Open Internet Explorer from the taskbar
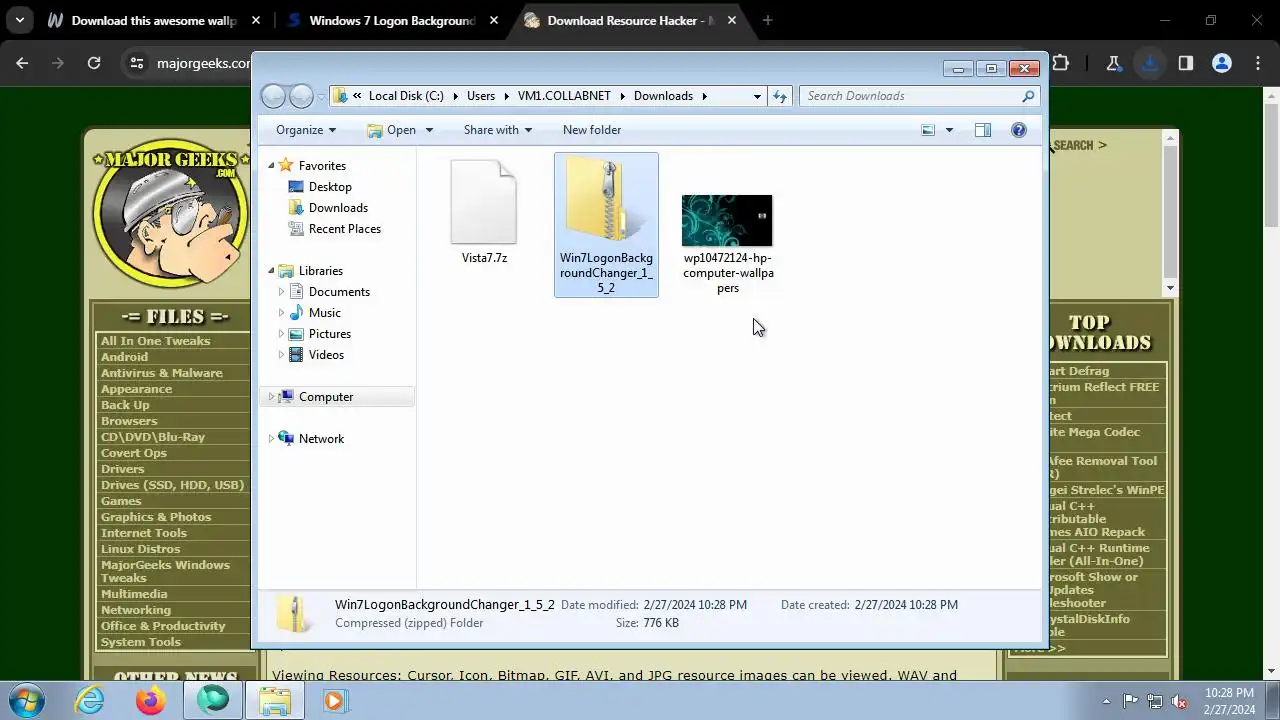Image resolution: width=1280 pixels, height=720 pixels. (x=90, y=701)
